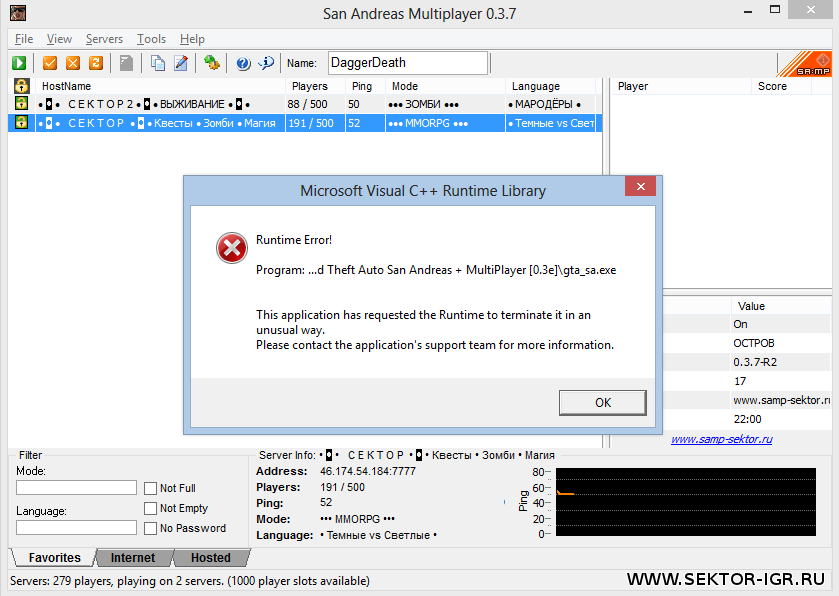The height and width of the screenshot is (596, 839).
Task: Open the Servers menu
Action: (x=104, y=39)
